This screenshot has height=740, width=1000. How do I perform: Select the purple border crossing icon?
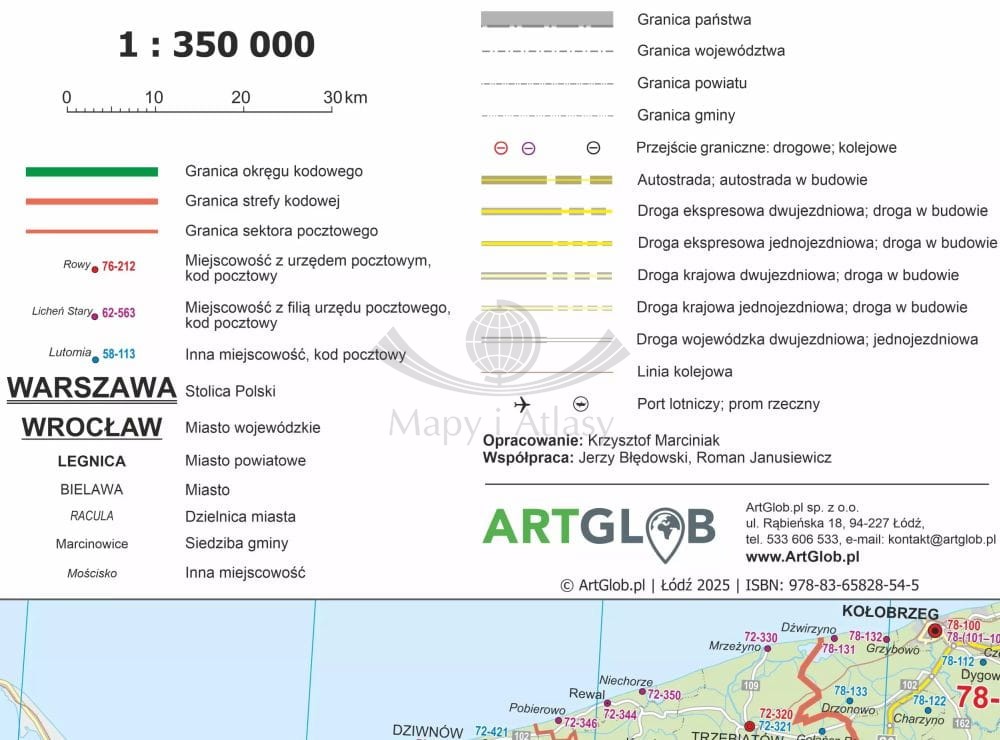click(x=529, y=148)
